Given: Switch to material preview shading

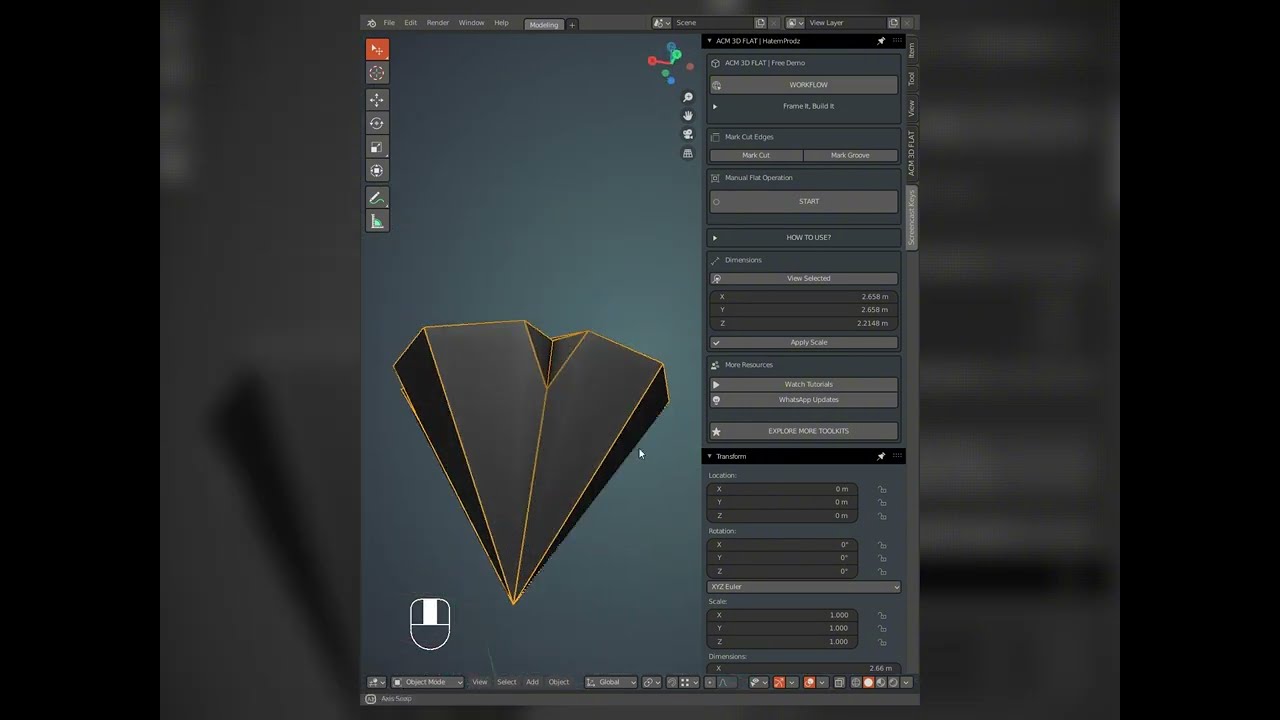Looking at the screenshot, I should [x=880, y=682].
